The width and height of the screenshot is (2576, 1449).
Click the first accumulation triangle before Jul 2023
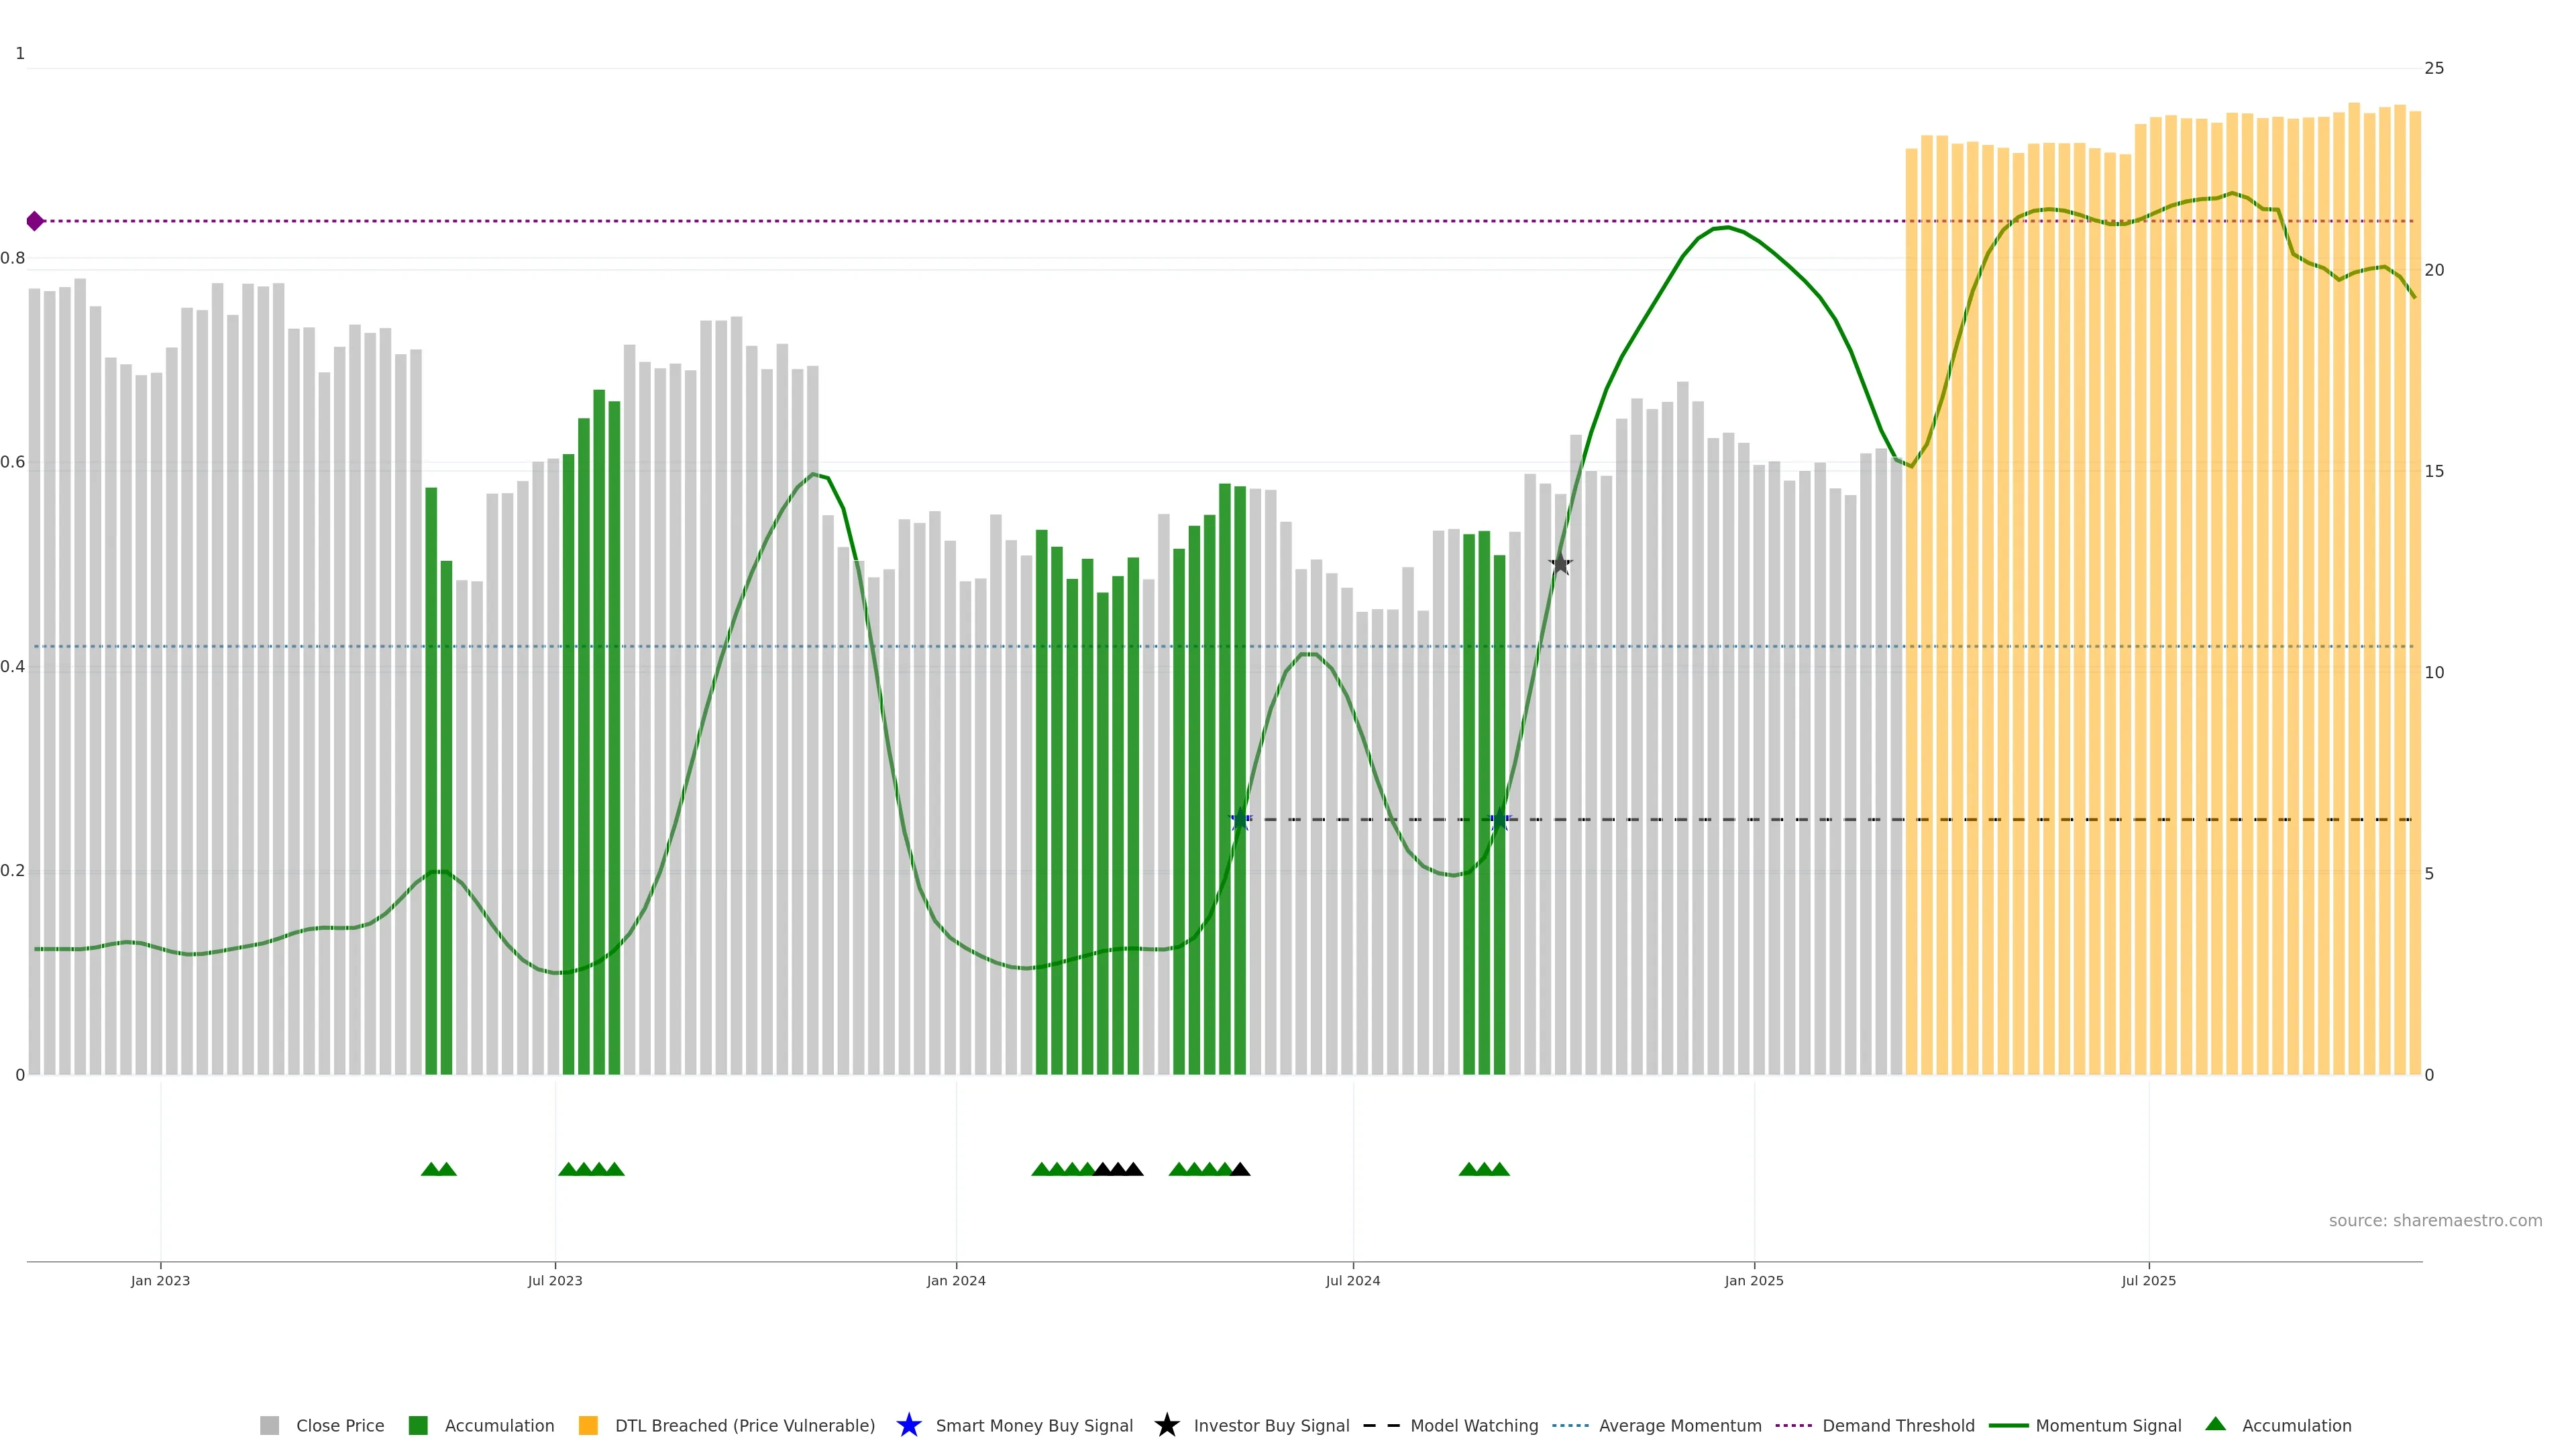click(431, 1169)
